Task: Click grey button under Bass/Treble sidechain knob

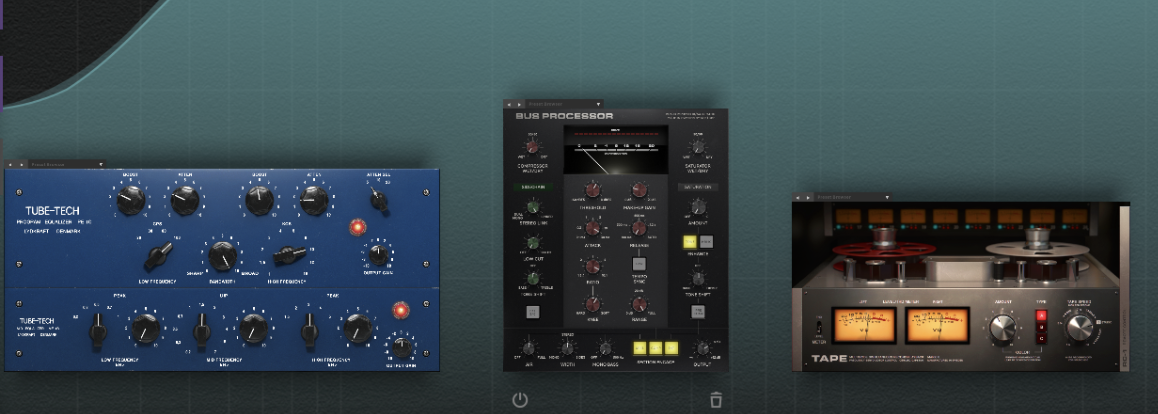Action: pos(532,312)
